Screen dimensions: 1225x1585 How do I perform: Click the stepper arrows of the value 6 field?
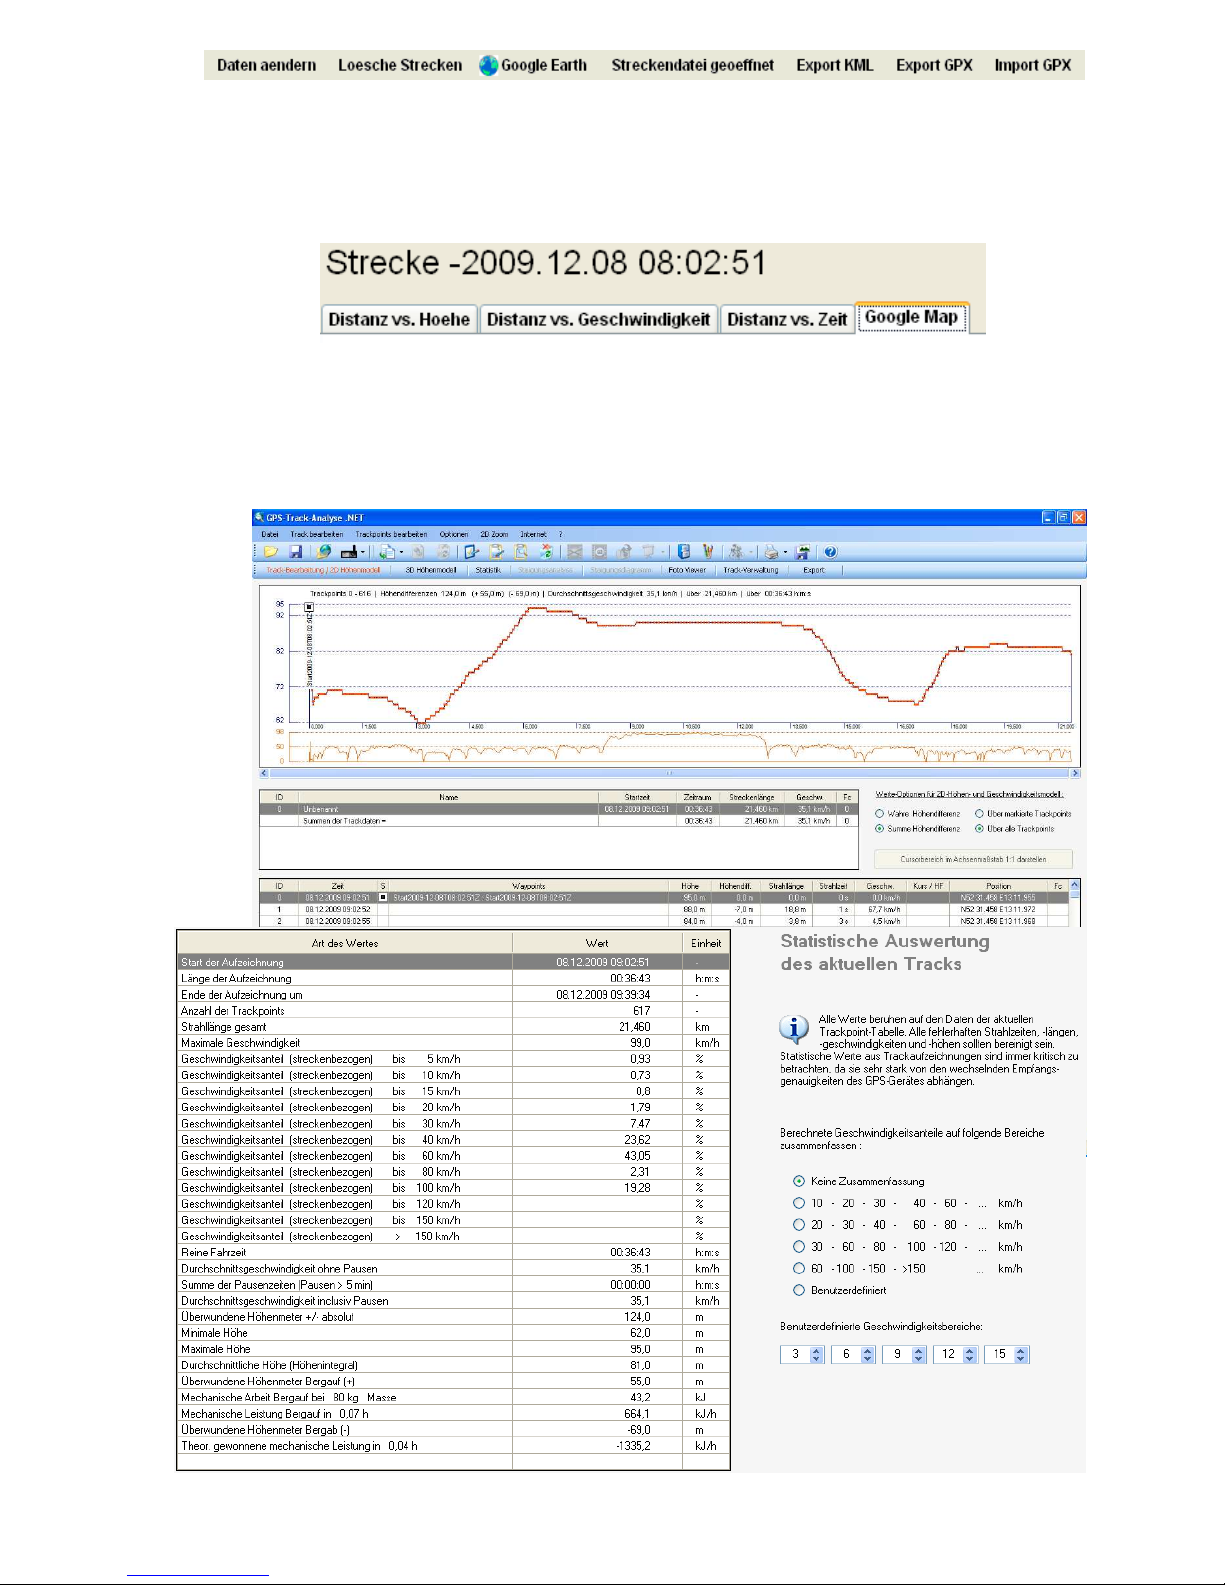click(868, 1355)
